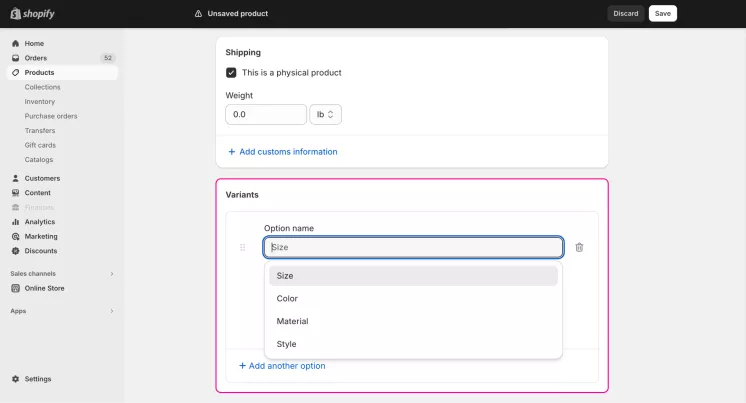This screenshot has width=746, height=403.
Task: Click the Weight input field
Action: (x=266, y=115)
